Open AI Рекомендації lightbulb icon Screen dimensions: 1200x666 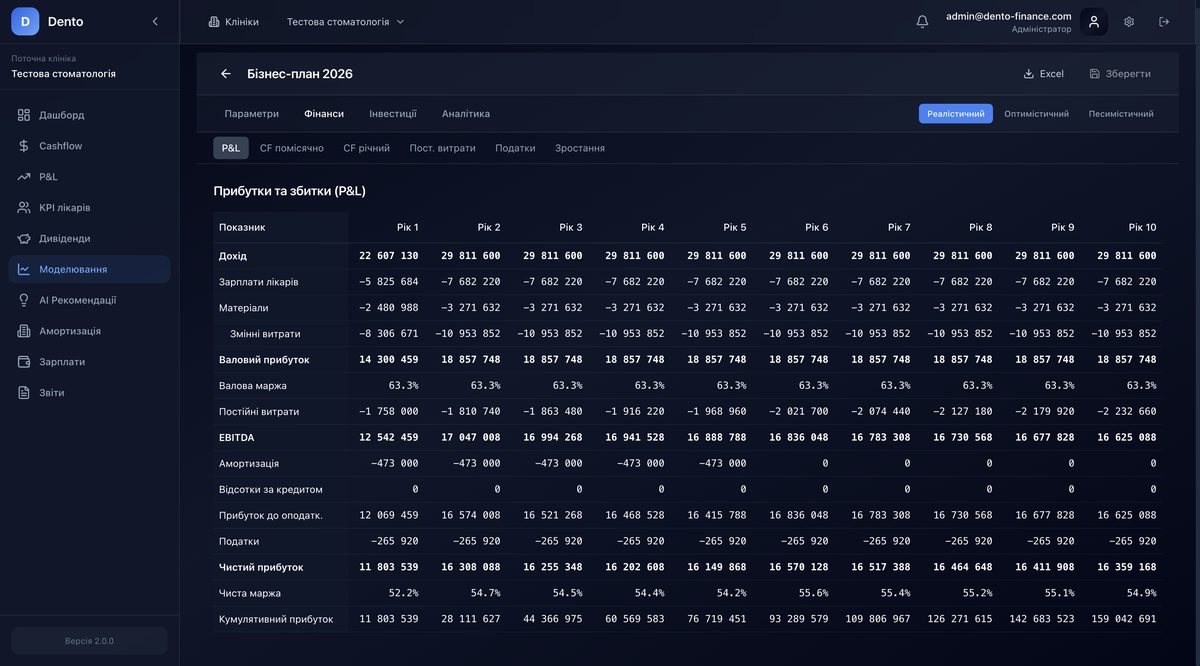pos(22,297)
